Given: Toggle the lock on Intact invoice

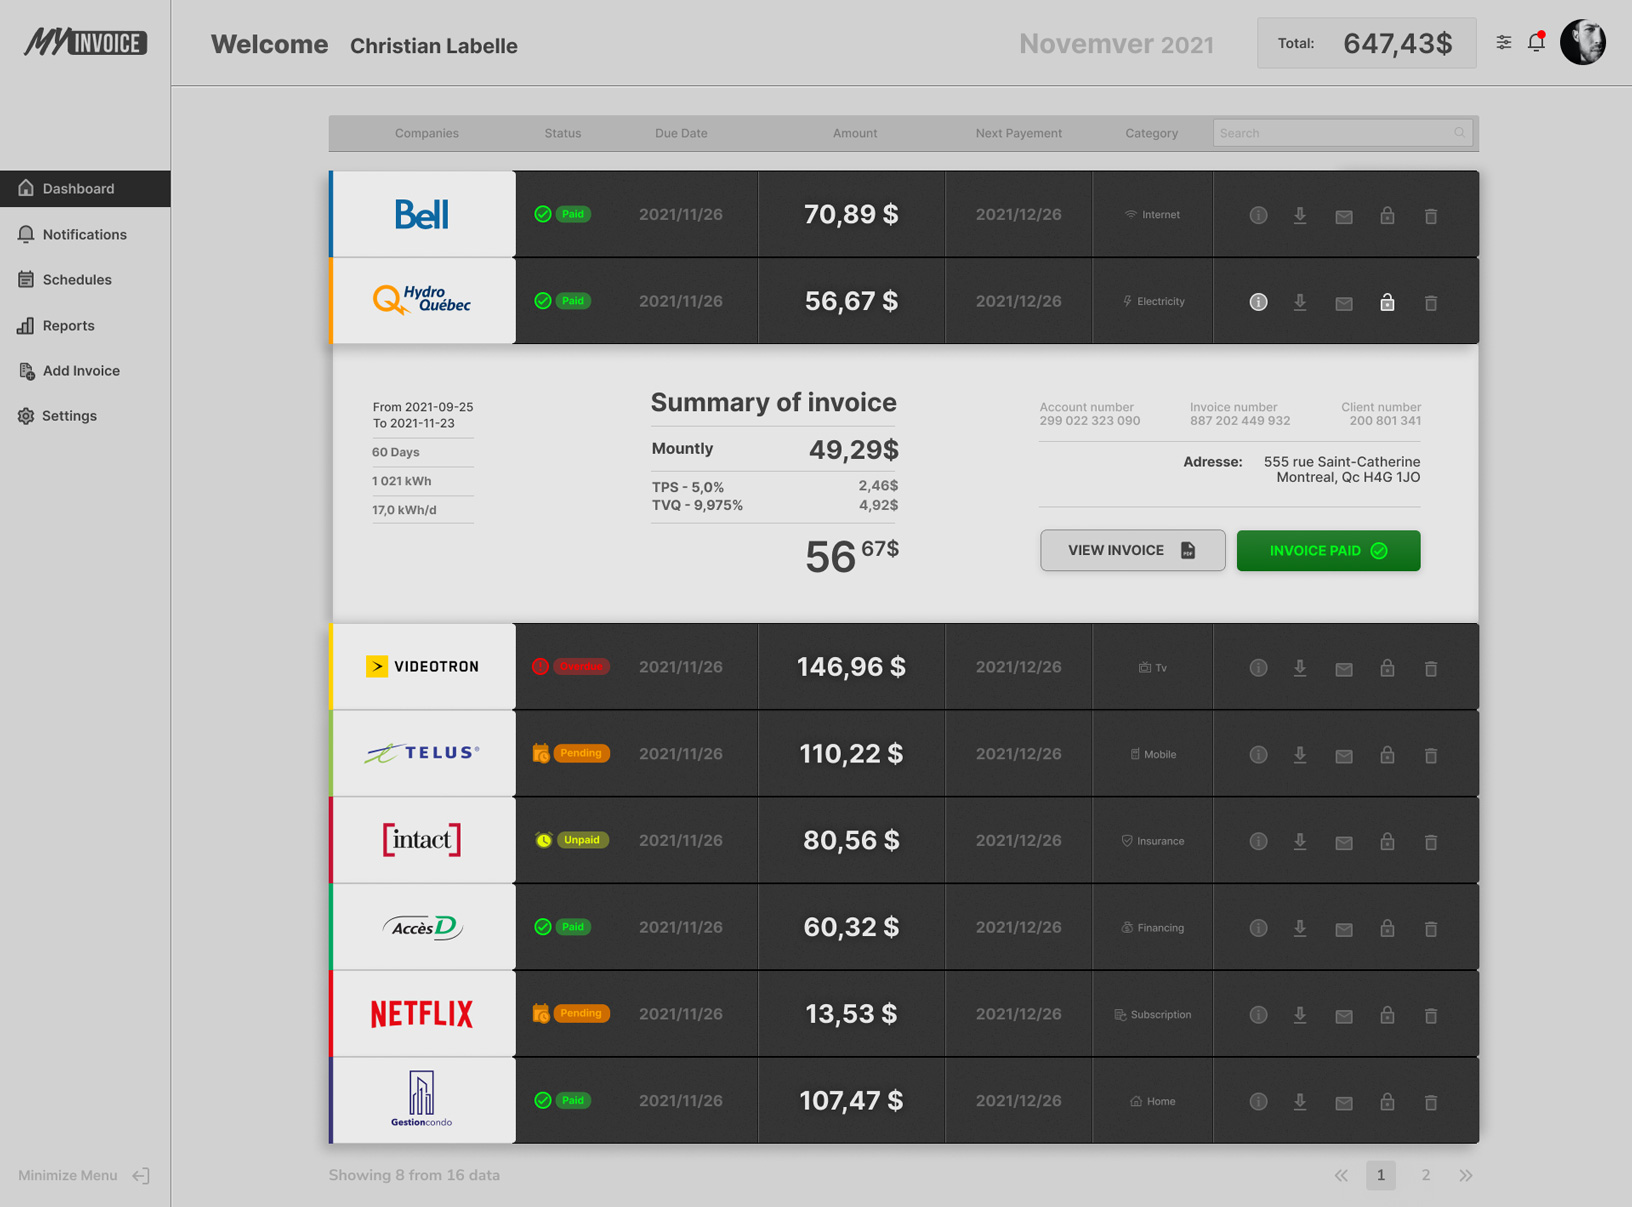Looking at the screenshot, I should [x=1387, y=841].
